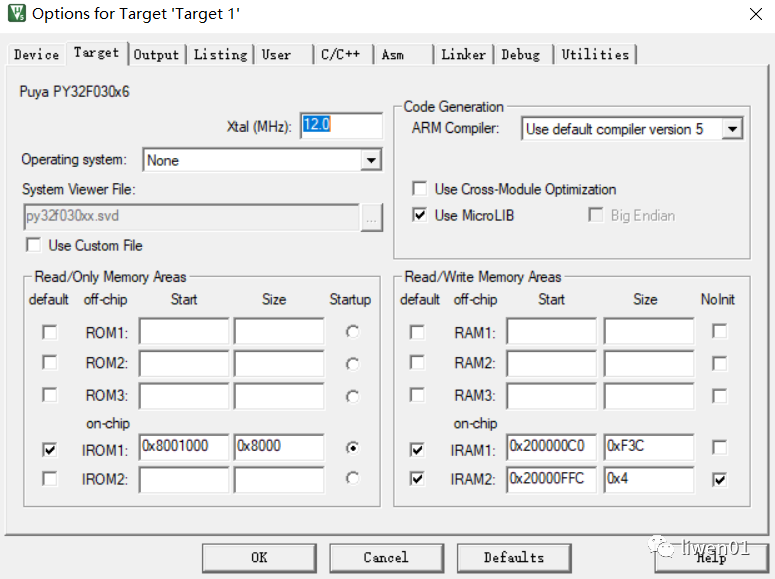Click the OK button

point(259,557)
